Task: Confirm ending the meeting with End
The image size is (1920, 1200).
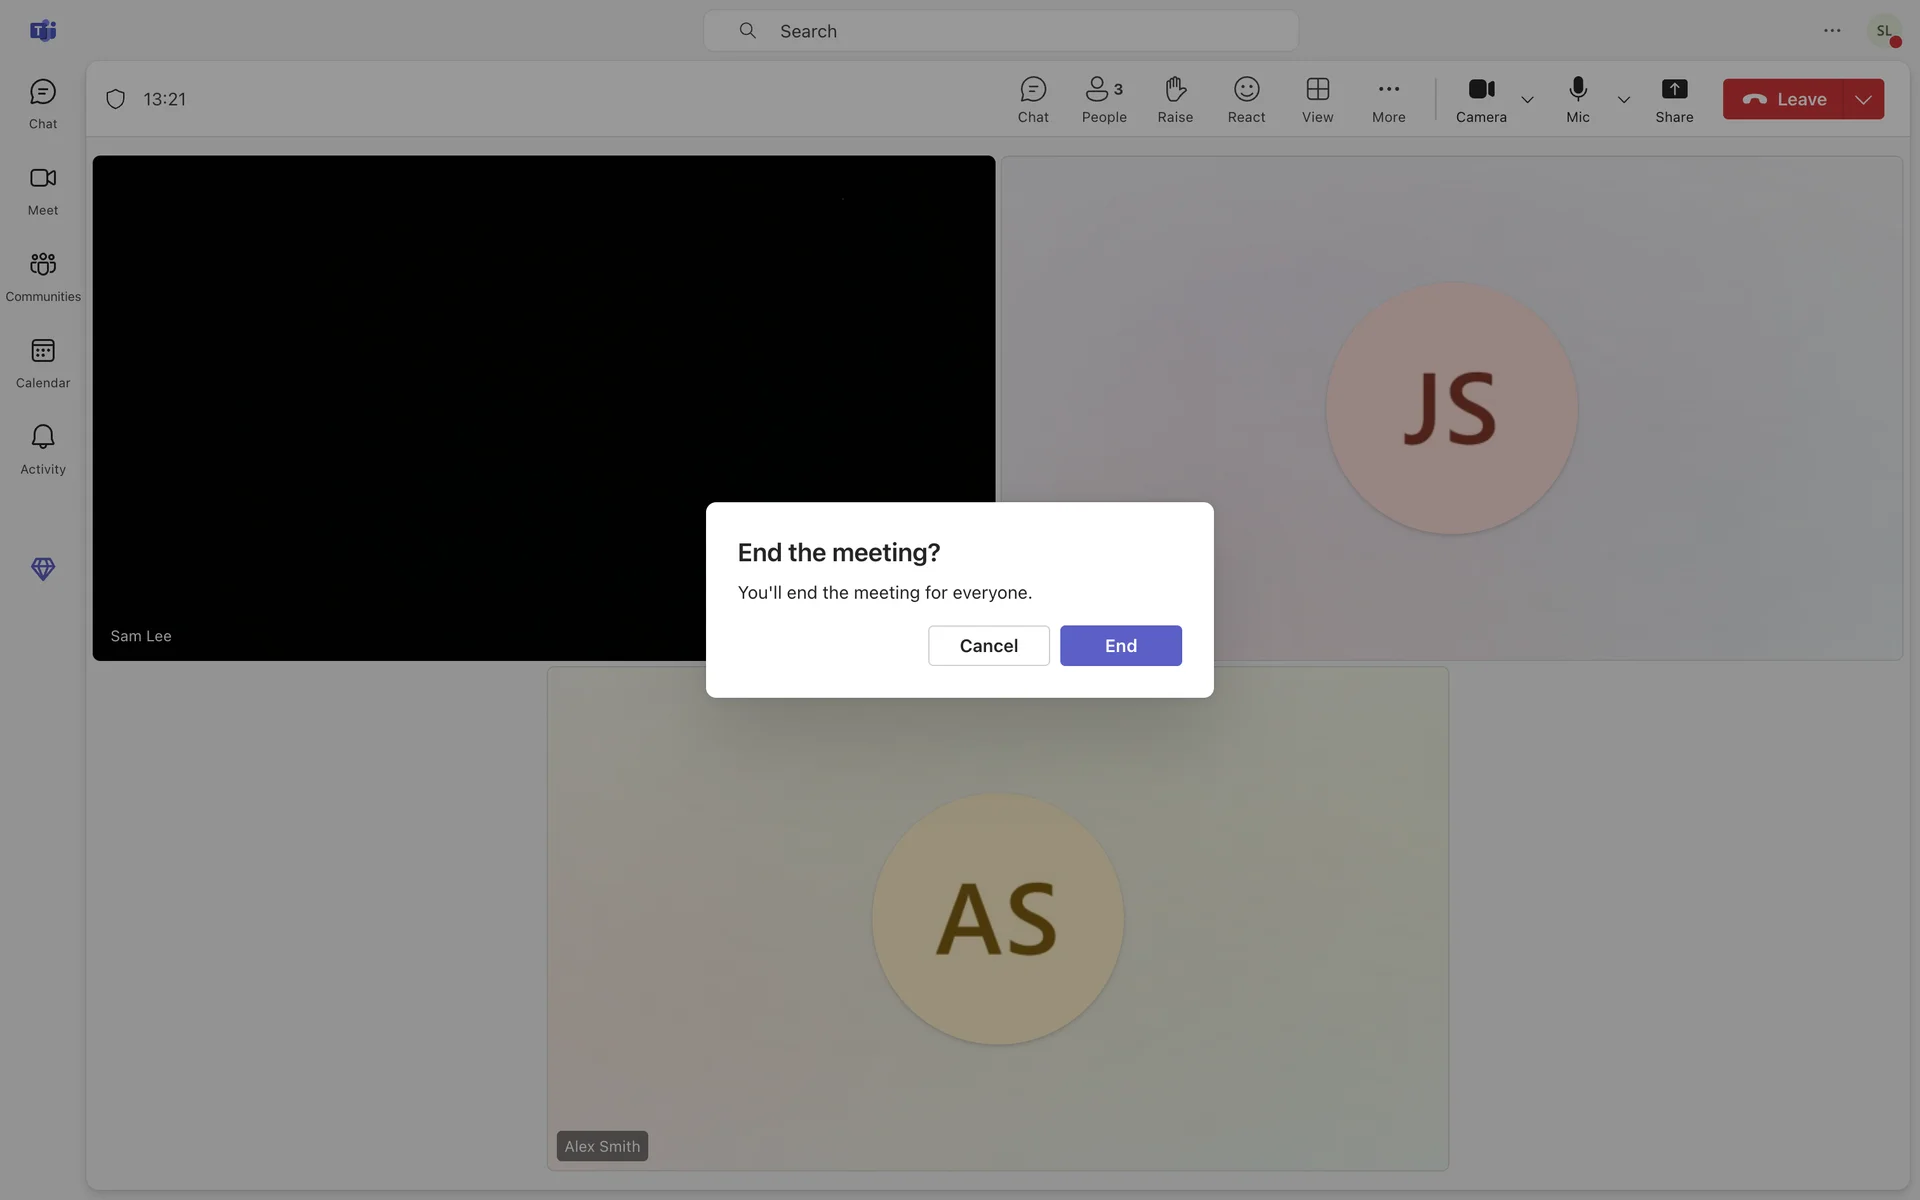Action: (1120, 645)
